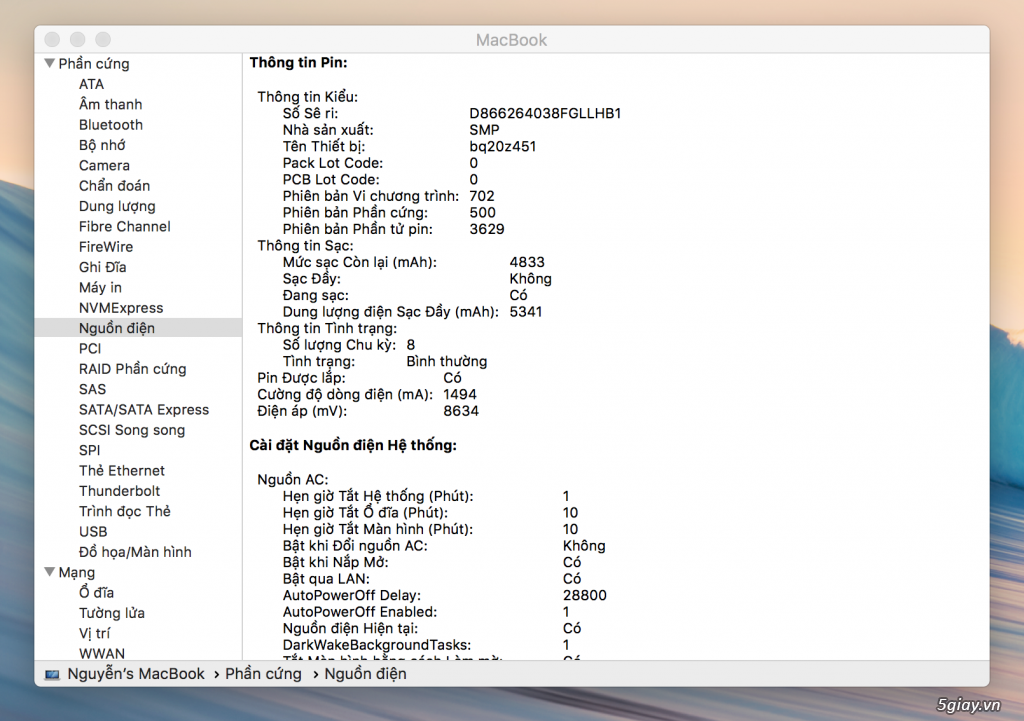Click battery cell version value 3629

(x=487, y=229)
